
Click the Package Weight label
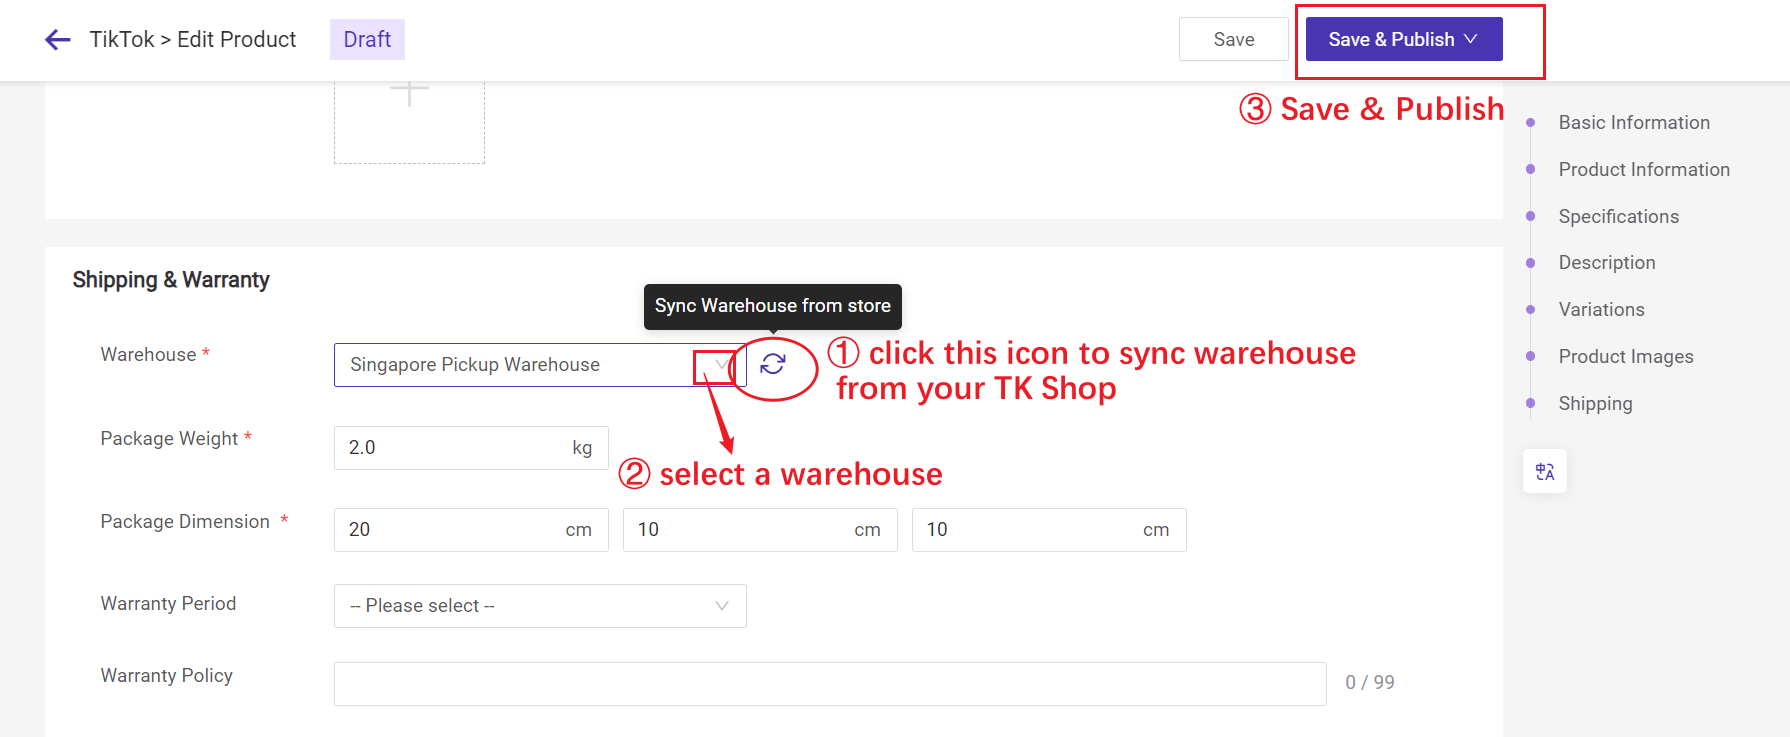(x=169, y=439)
